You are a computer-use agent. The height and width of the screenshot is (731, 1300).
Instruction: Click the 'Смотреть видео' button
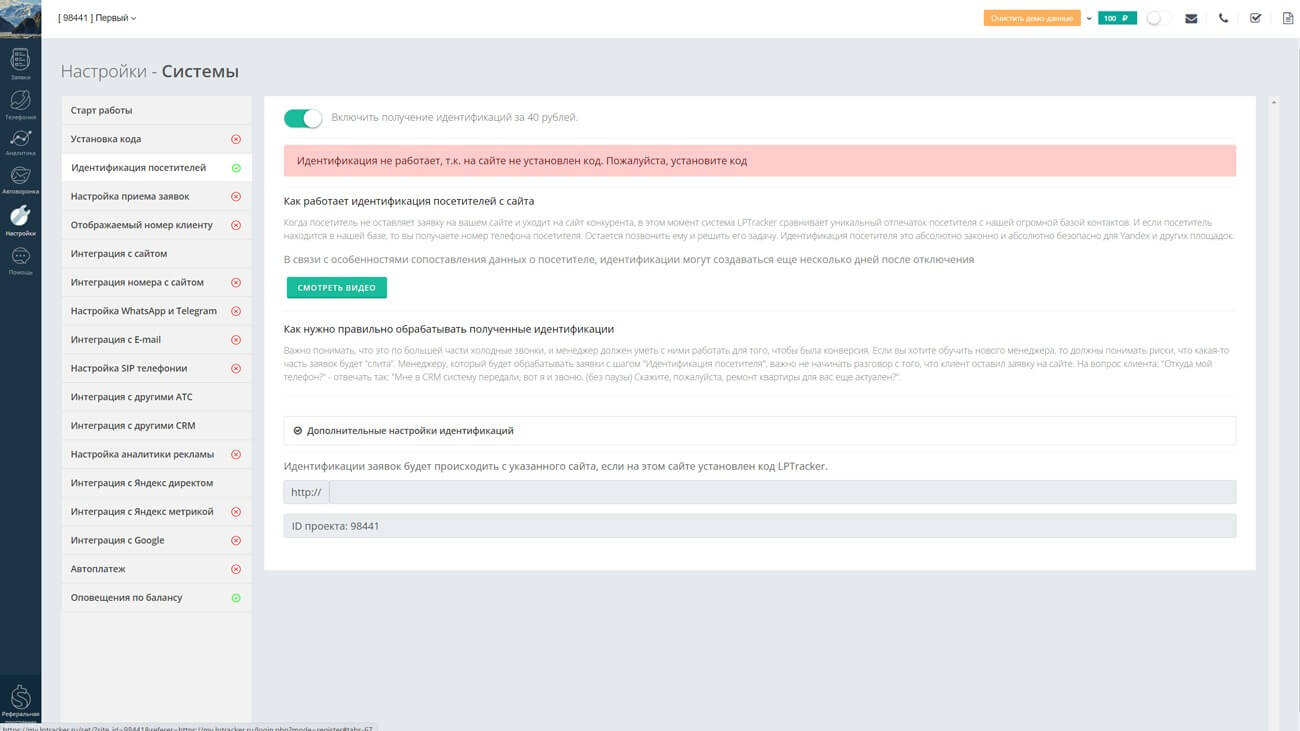tap(336, 288)
